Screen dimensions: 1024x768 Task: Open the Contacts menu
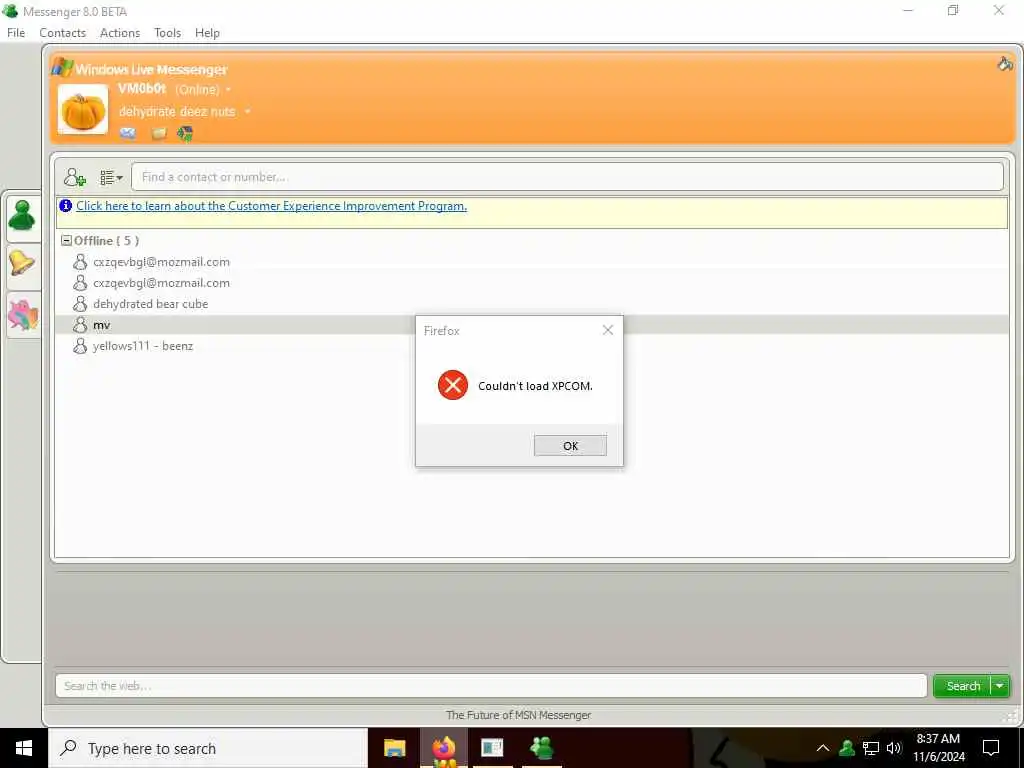click(63, 33)
